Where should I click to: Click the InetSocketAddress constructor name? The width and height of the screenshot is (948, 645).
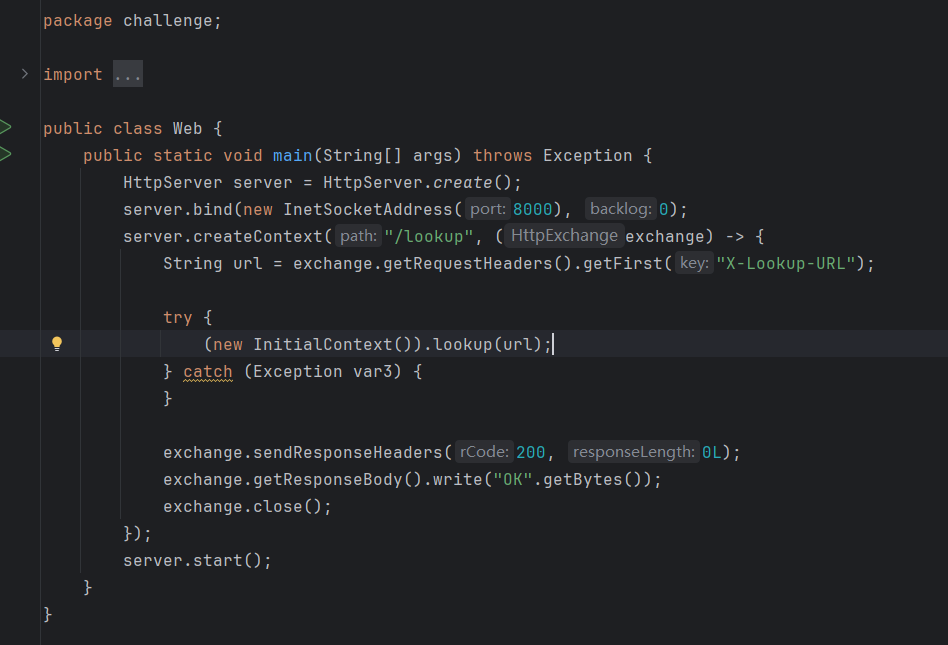click(368, 209)
